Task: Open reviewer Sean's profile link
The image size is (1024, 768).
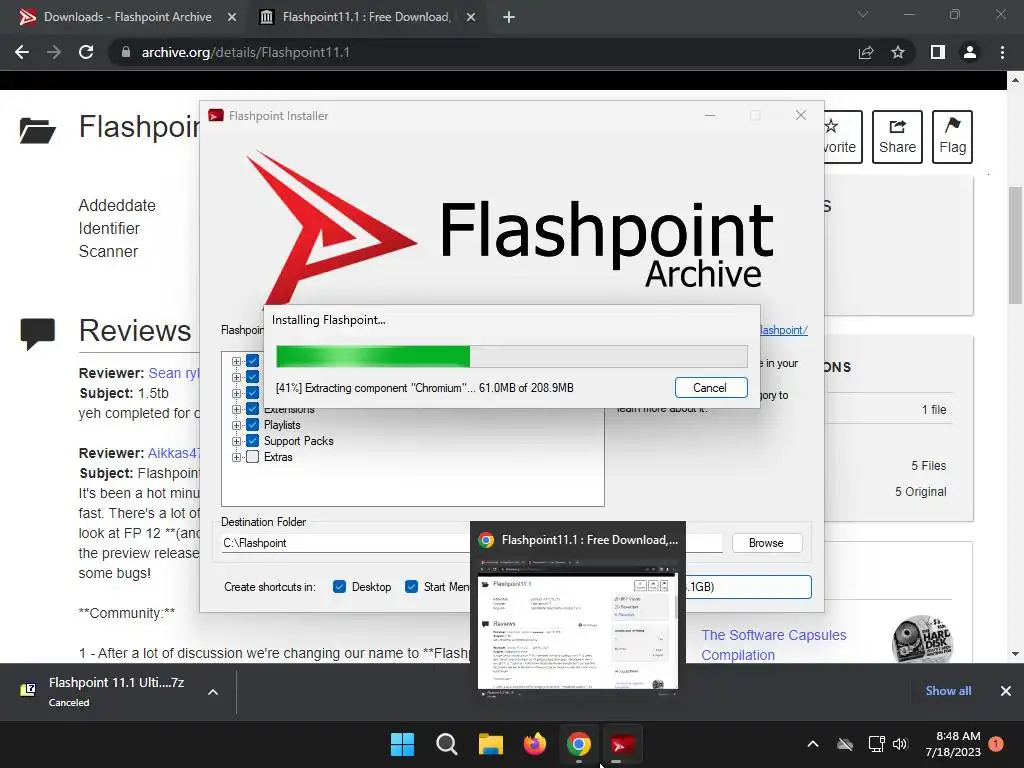Action: pos(174,373)
